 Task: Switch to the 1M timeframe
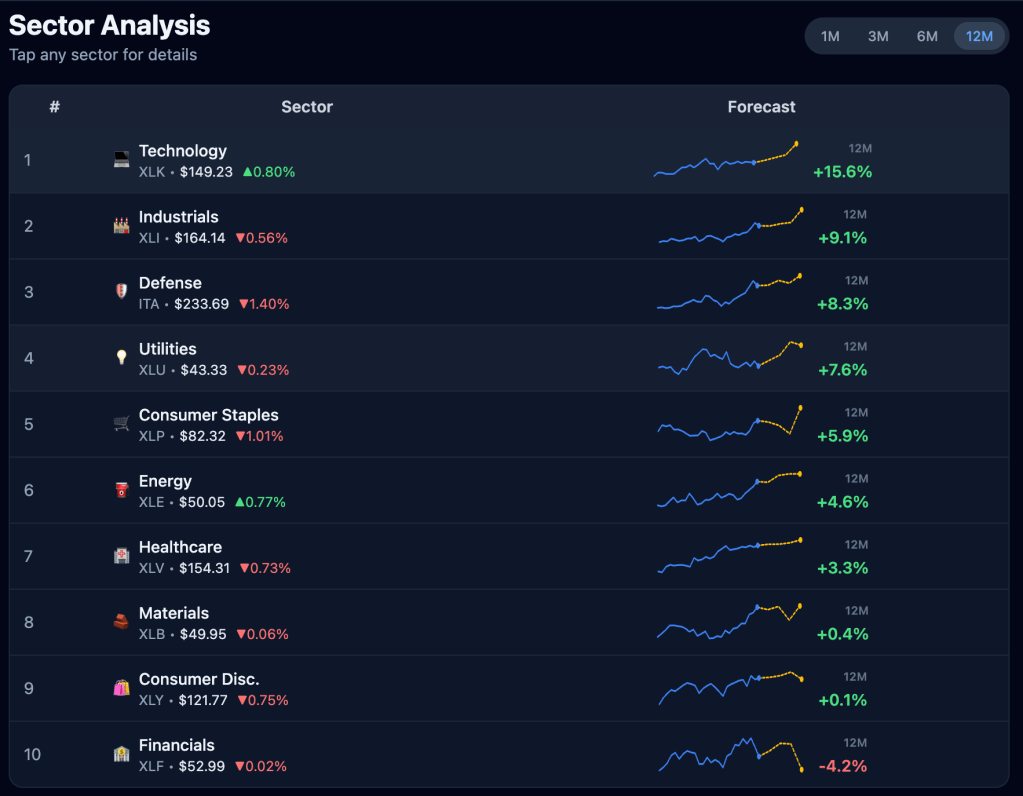pos(830,37)
